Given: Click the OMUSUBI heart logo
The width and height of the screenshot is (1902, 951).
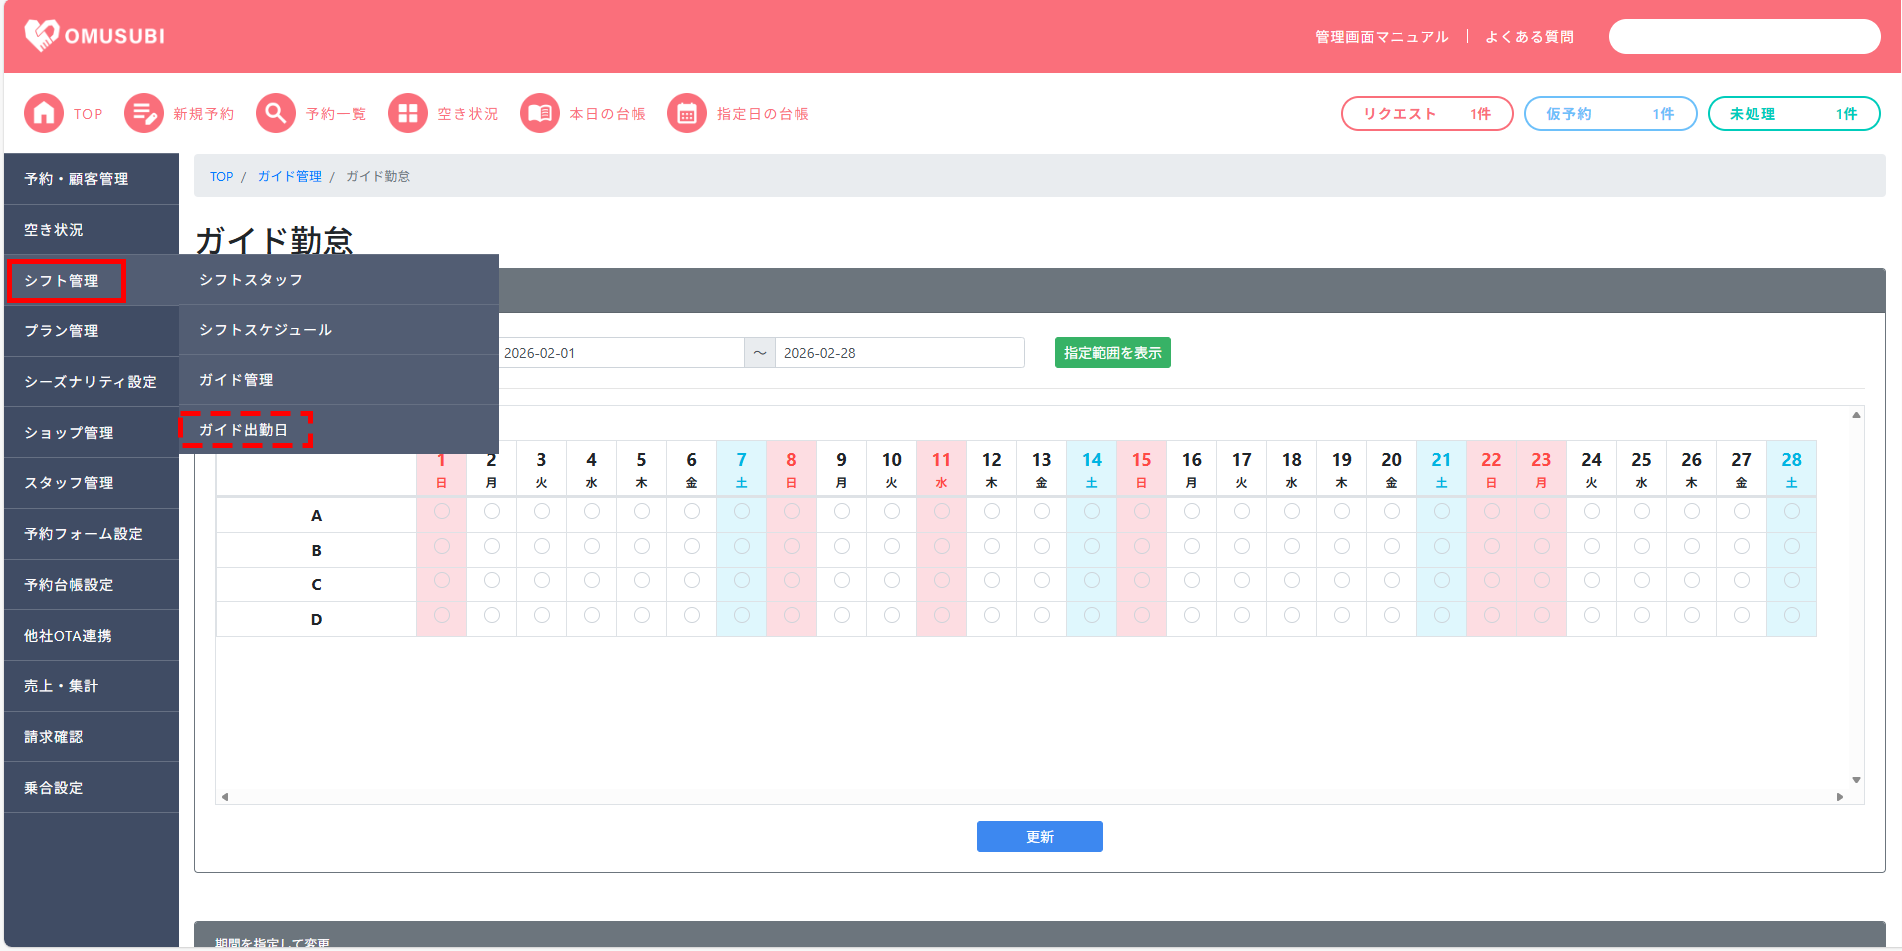Looking at the screenshot, I should pyautogui.click(x=42, y=36).
